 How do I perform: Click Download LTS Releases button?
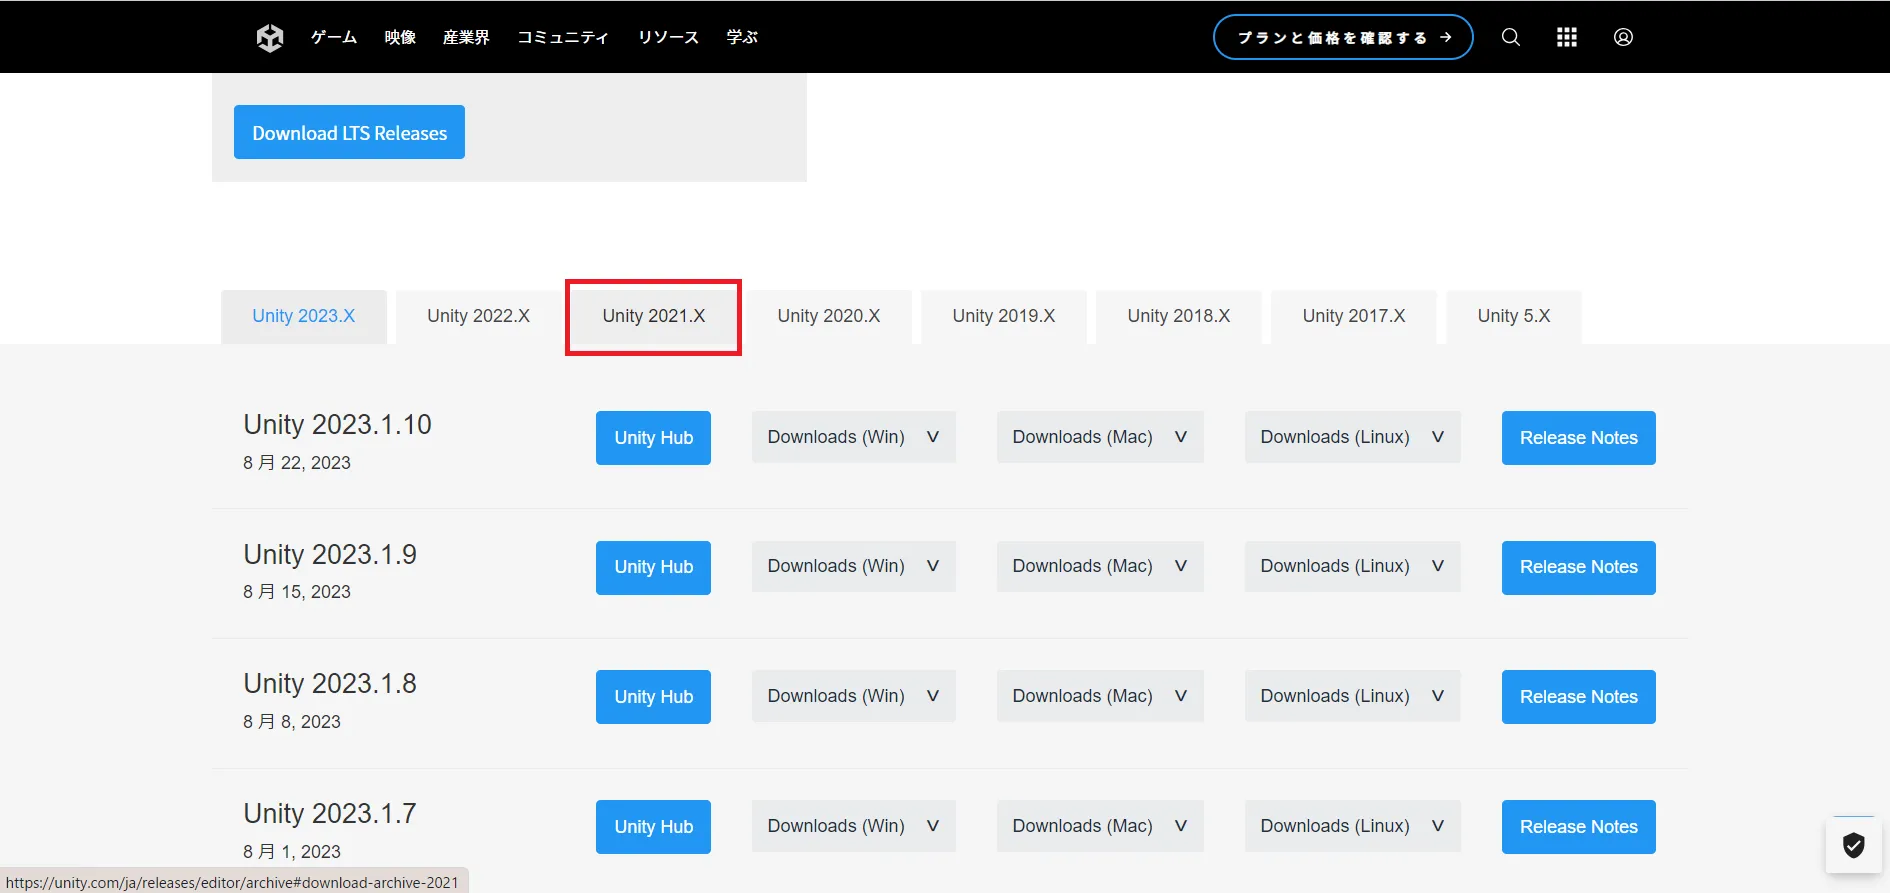(x=349, y=132)
